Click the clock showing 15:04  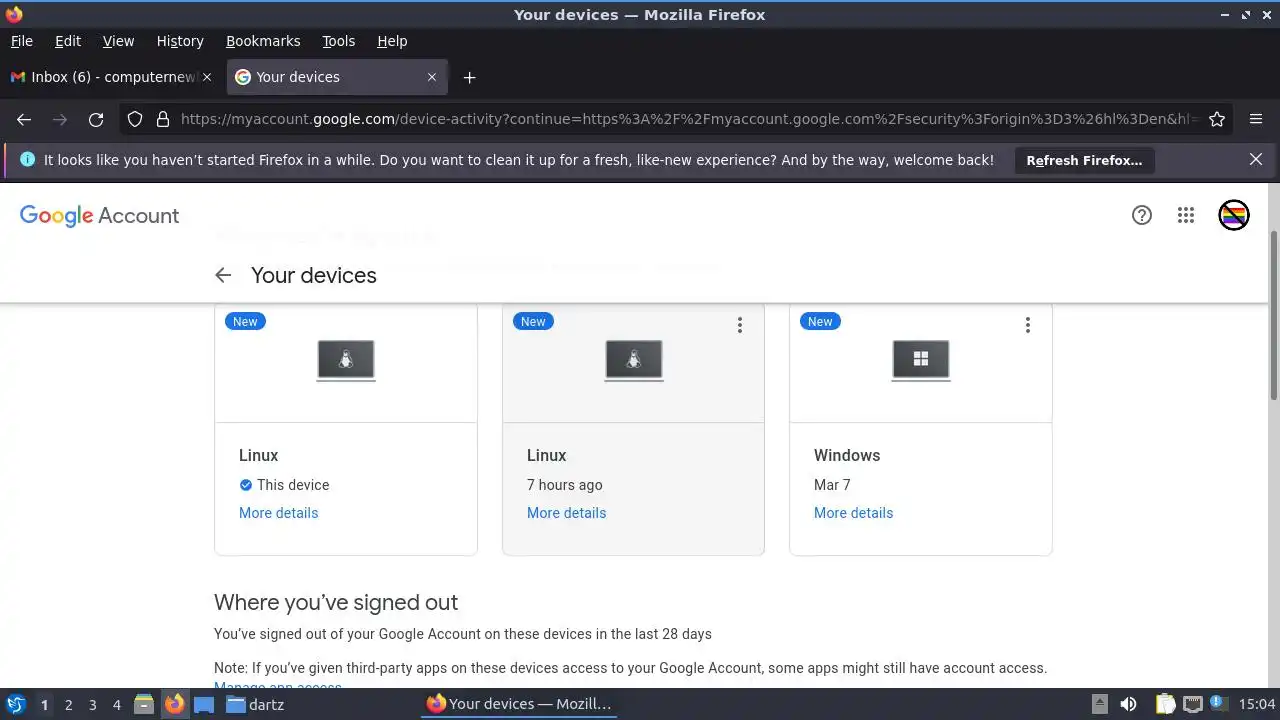coord(1257,704)
